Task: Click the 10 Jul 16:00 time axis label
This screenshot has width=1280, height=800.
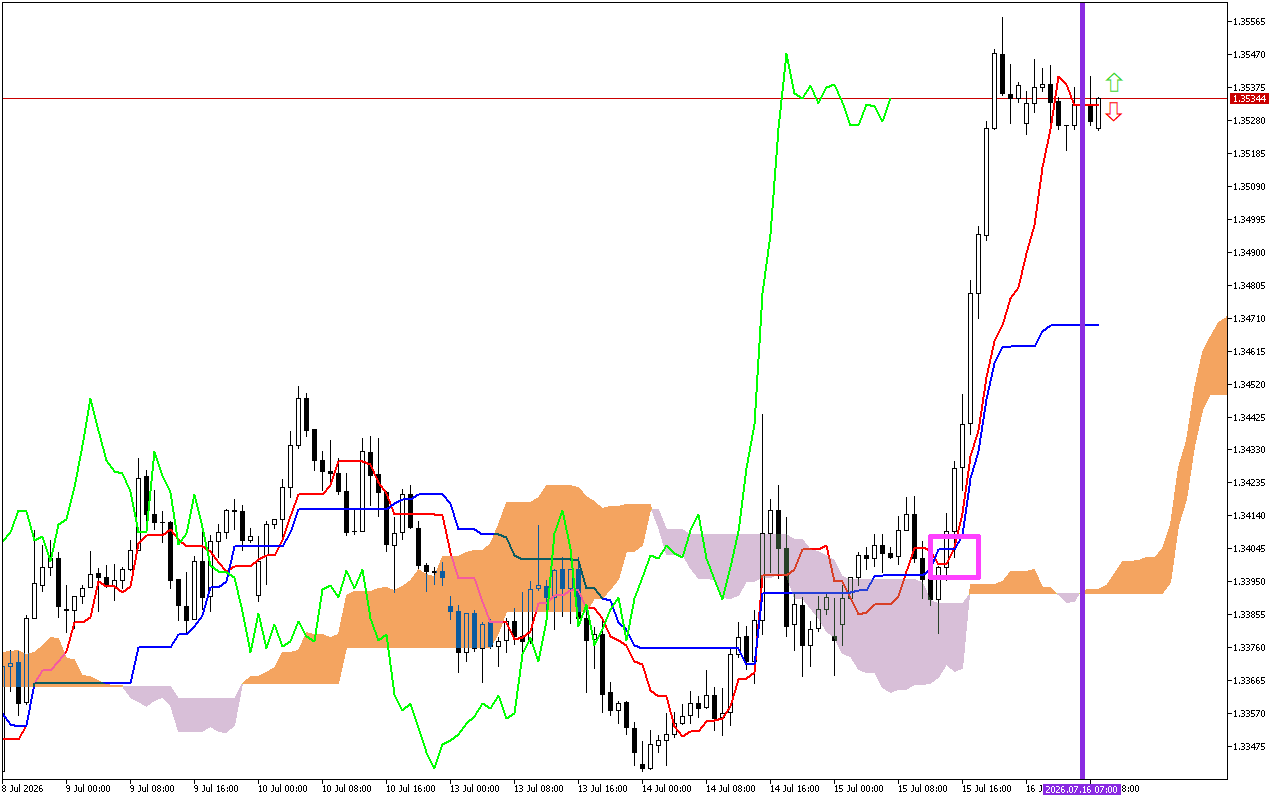Action: coord(409,788)
